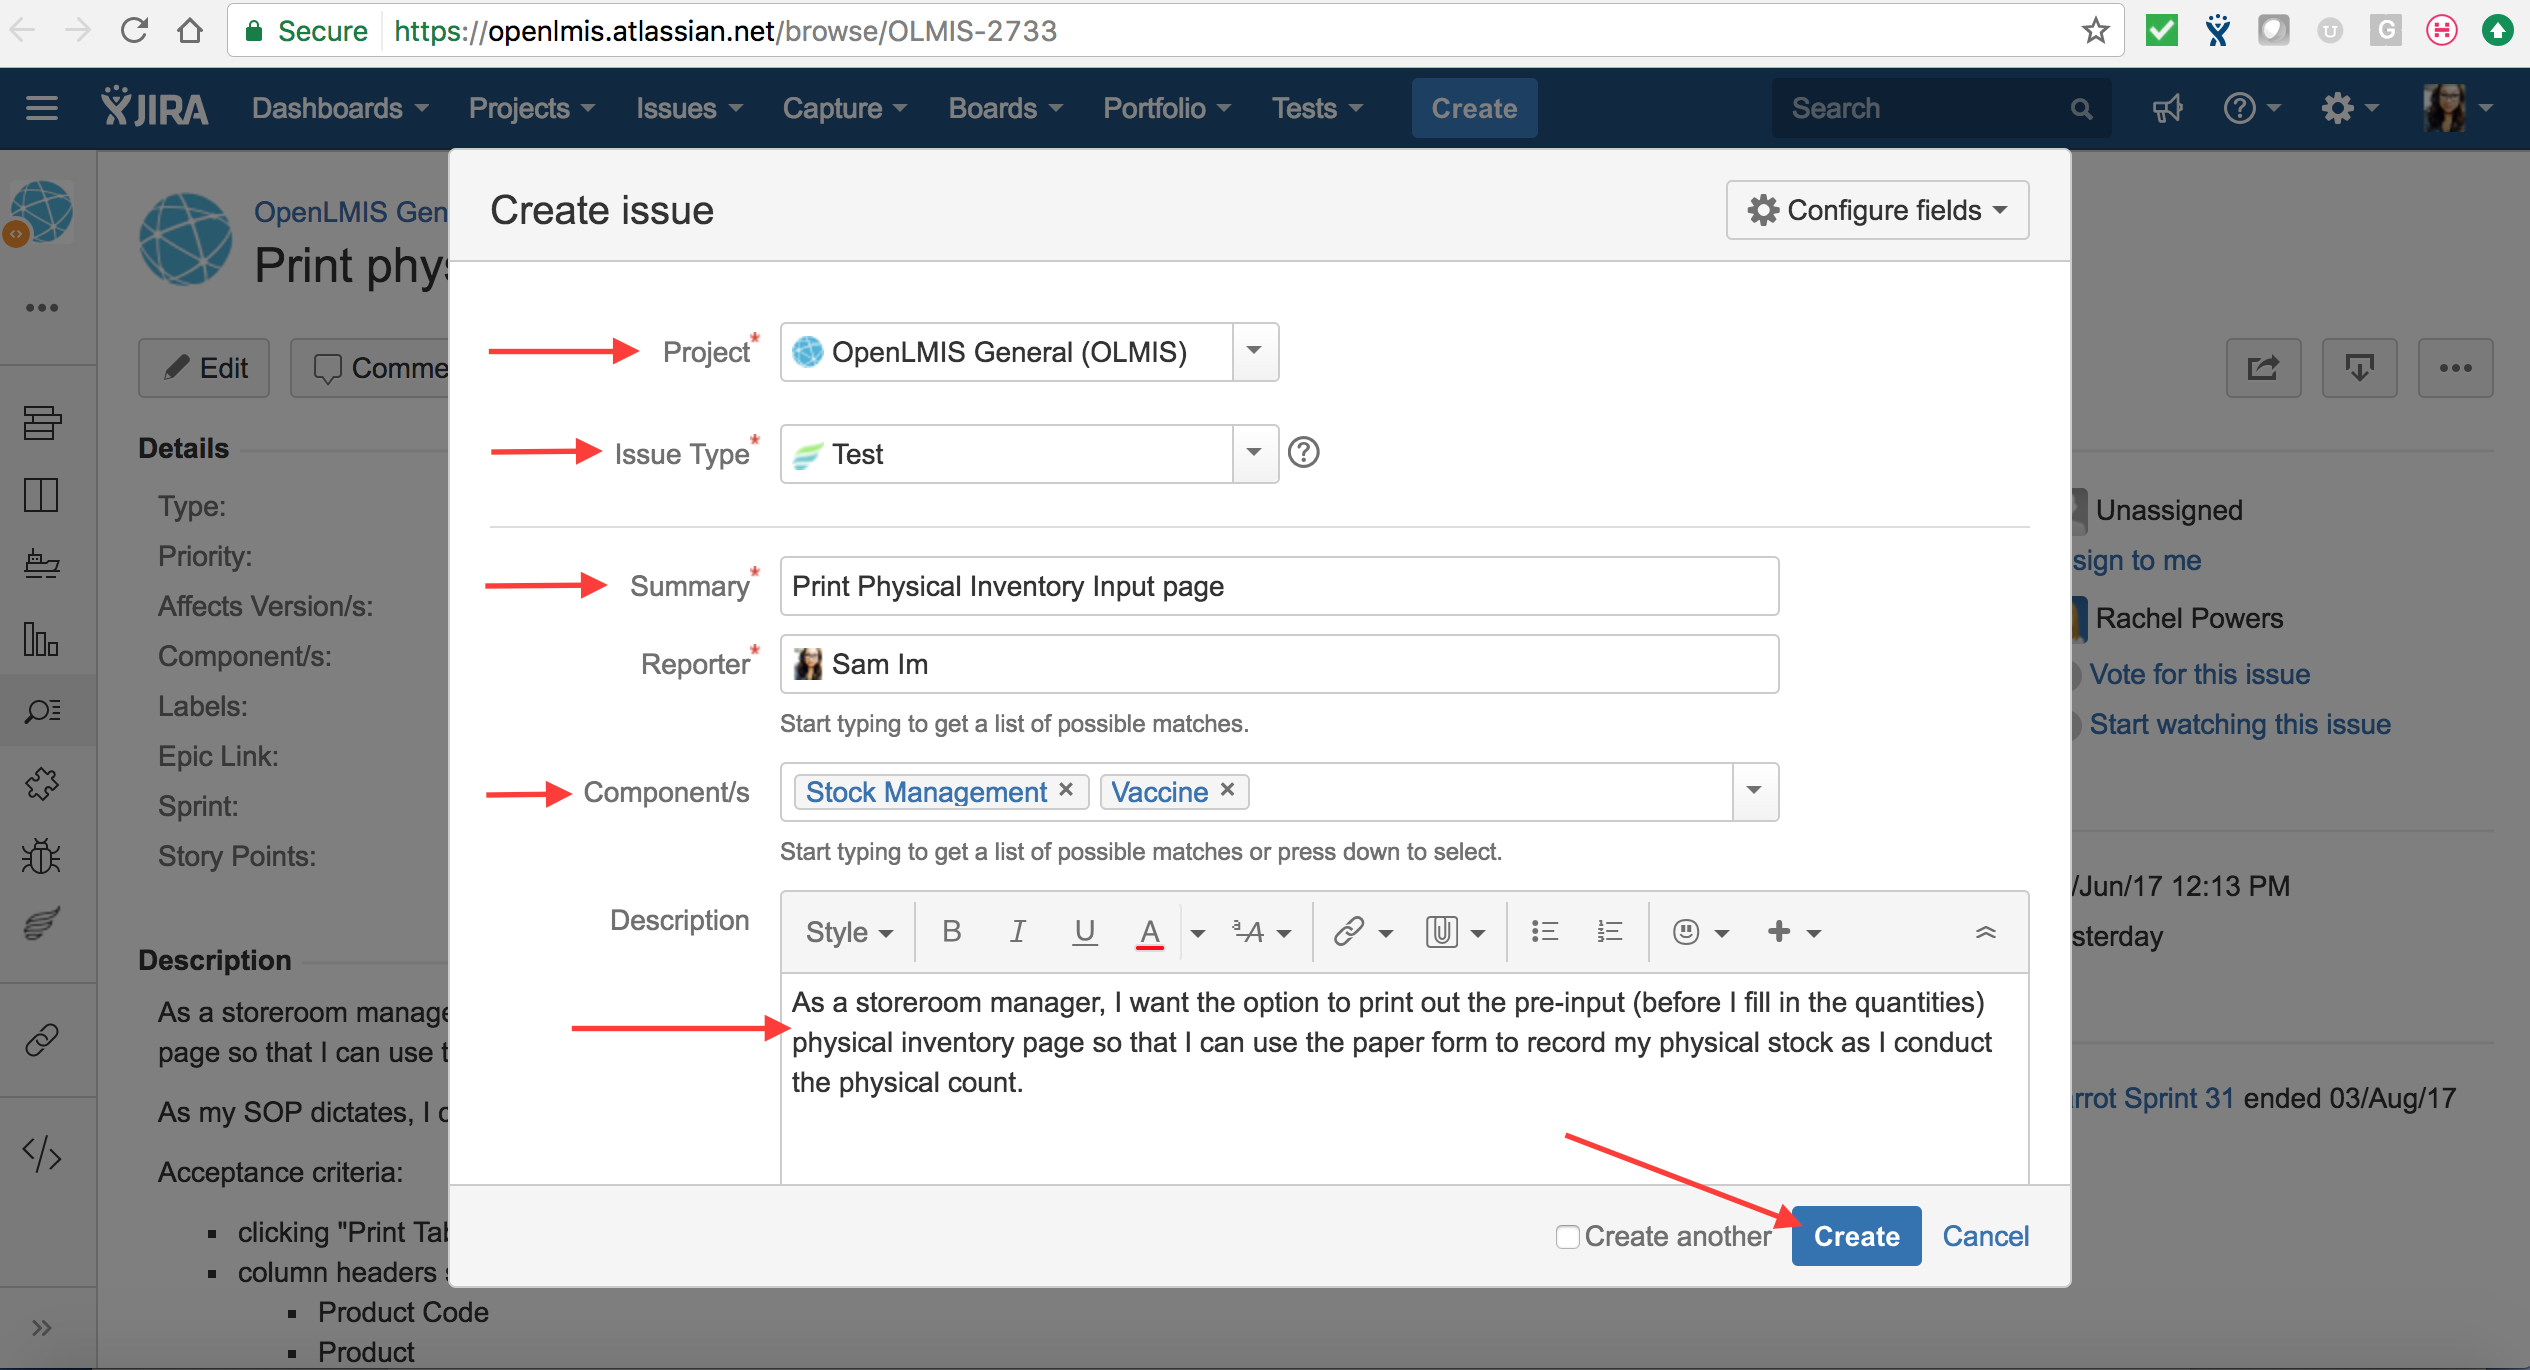Image resolution: width=2530 pixels, height=1370 pixels.
Task: Collapse the description editor toolbar
Action: pos(1985,932)
